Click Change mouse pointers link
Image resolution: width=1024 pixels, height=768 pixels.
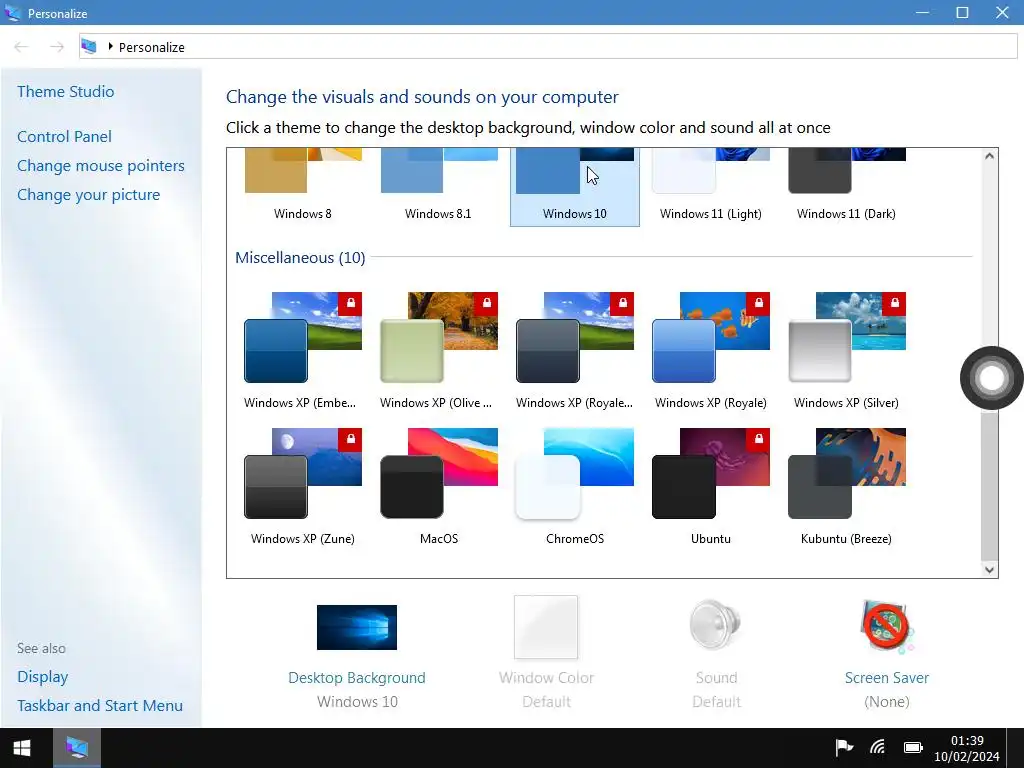coord(101,166)
